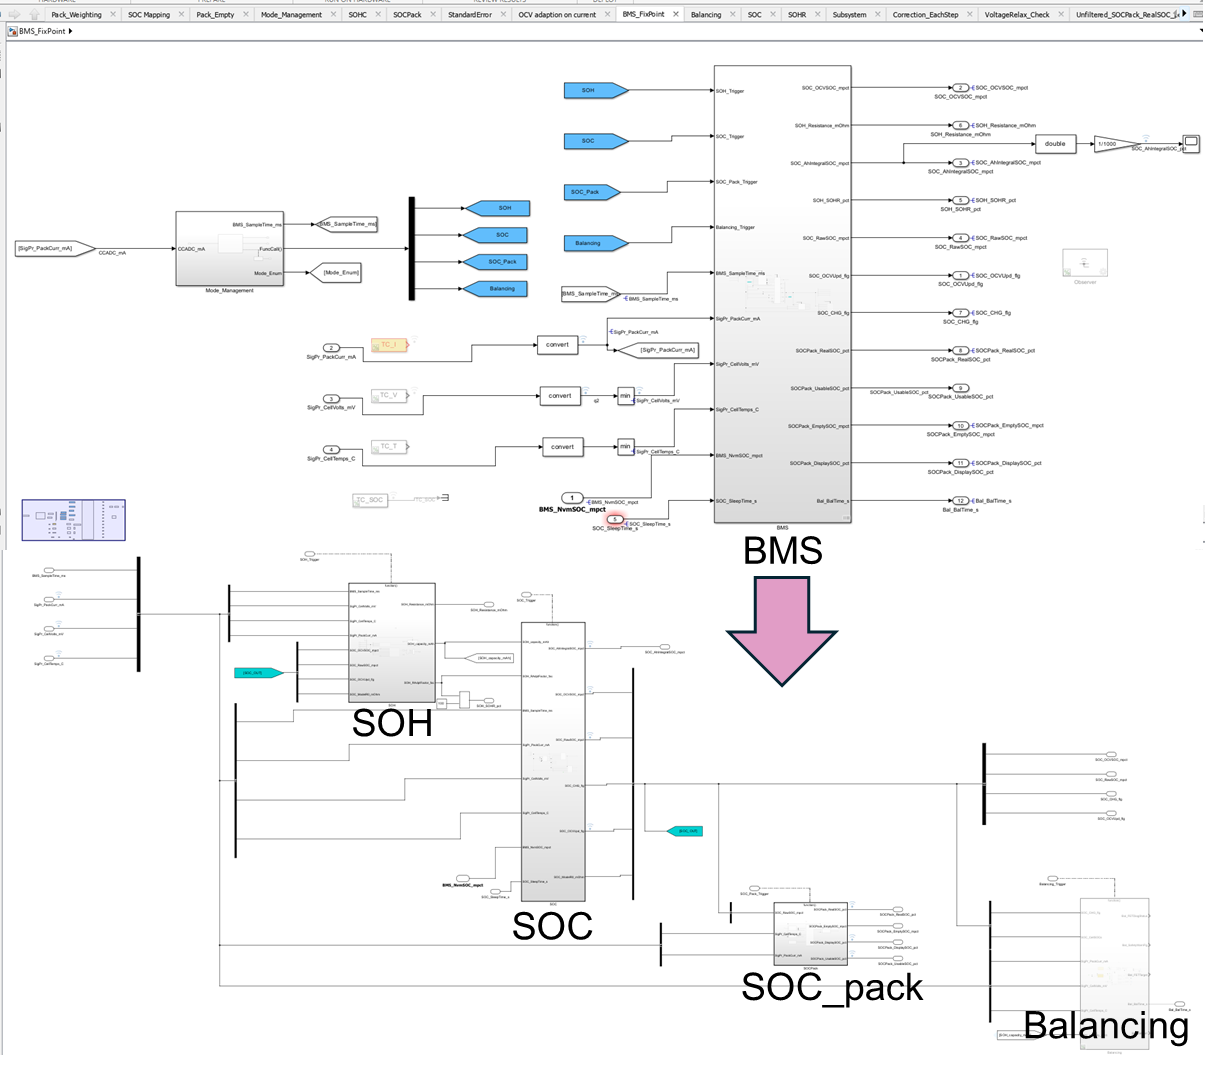The width and height of the screenshot is (1227, 1071).
Task: Select the [Mode_Enum] Goto block
Action: tap(340, 272)
